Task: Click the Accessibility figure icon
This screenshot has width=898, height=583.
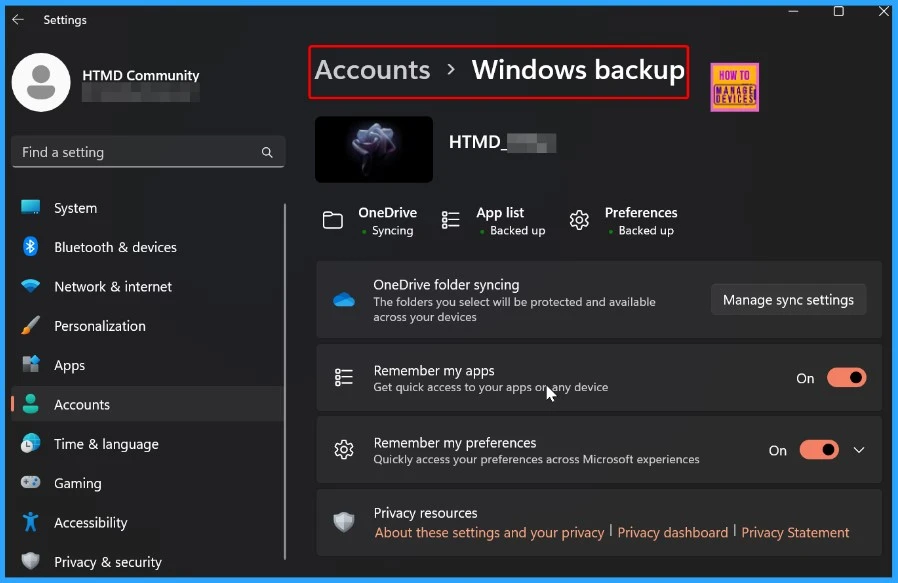Action: point(31,522)
